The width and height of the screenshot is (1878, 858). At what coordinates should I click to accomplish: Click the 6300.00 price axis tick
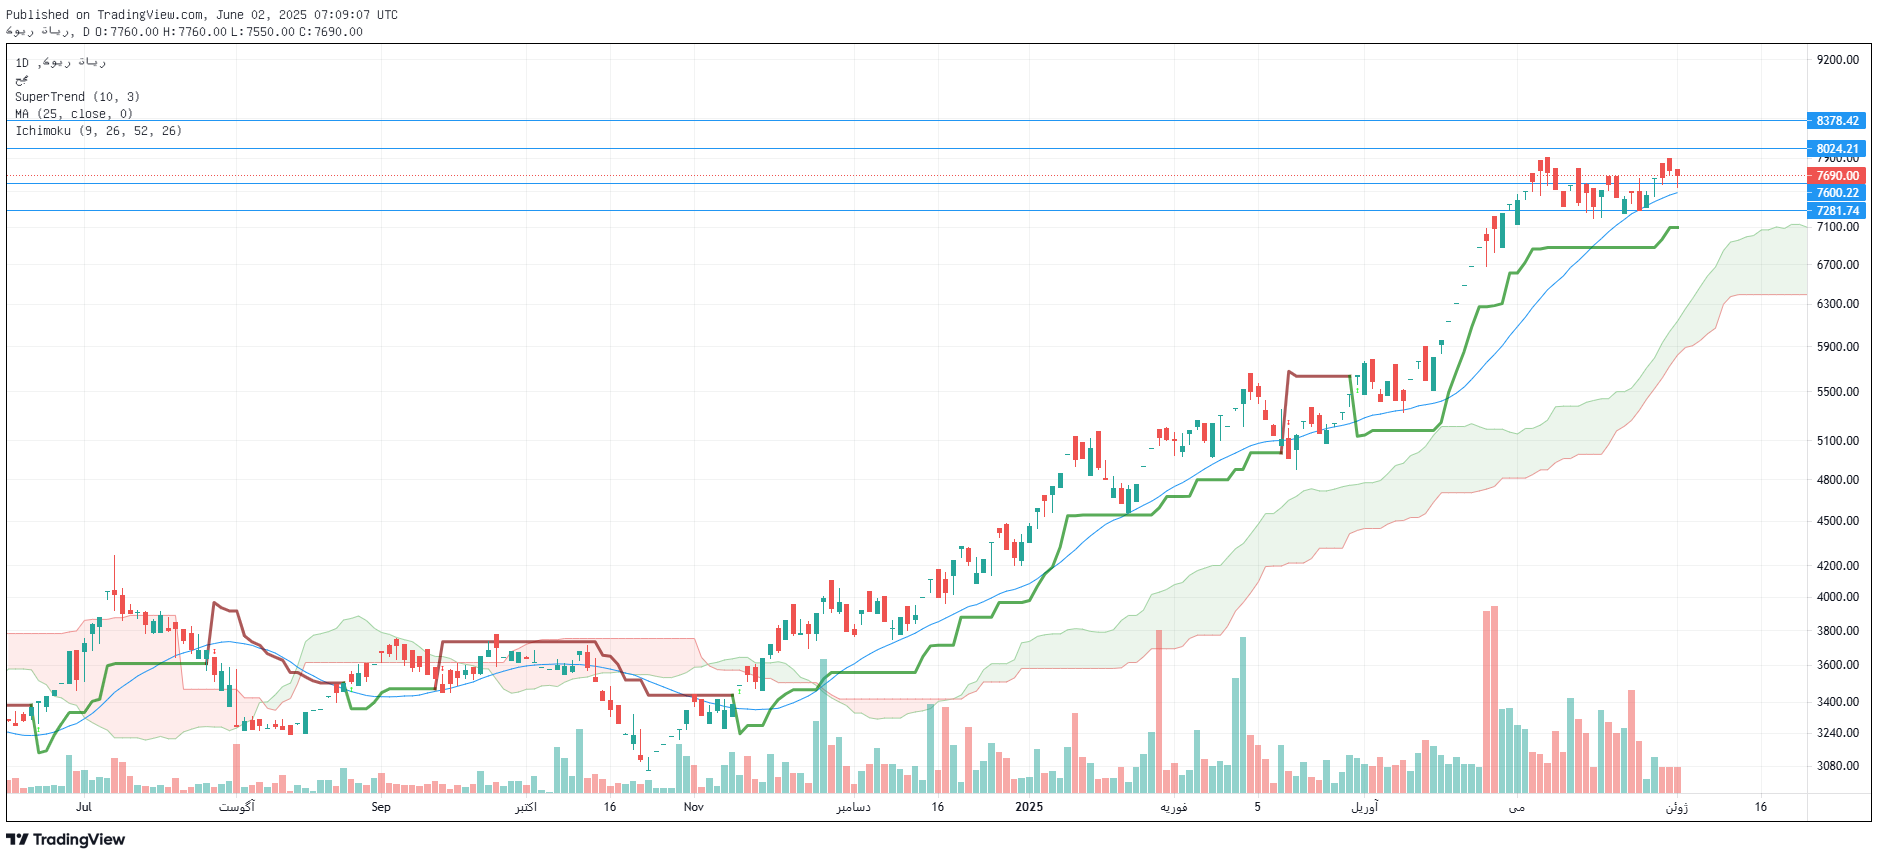pyautogui.click(x=1838, y=304)
